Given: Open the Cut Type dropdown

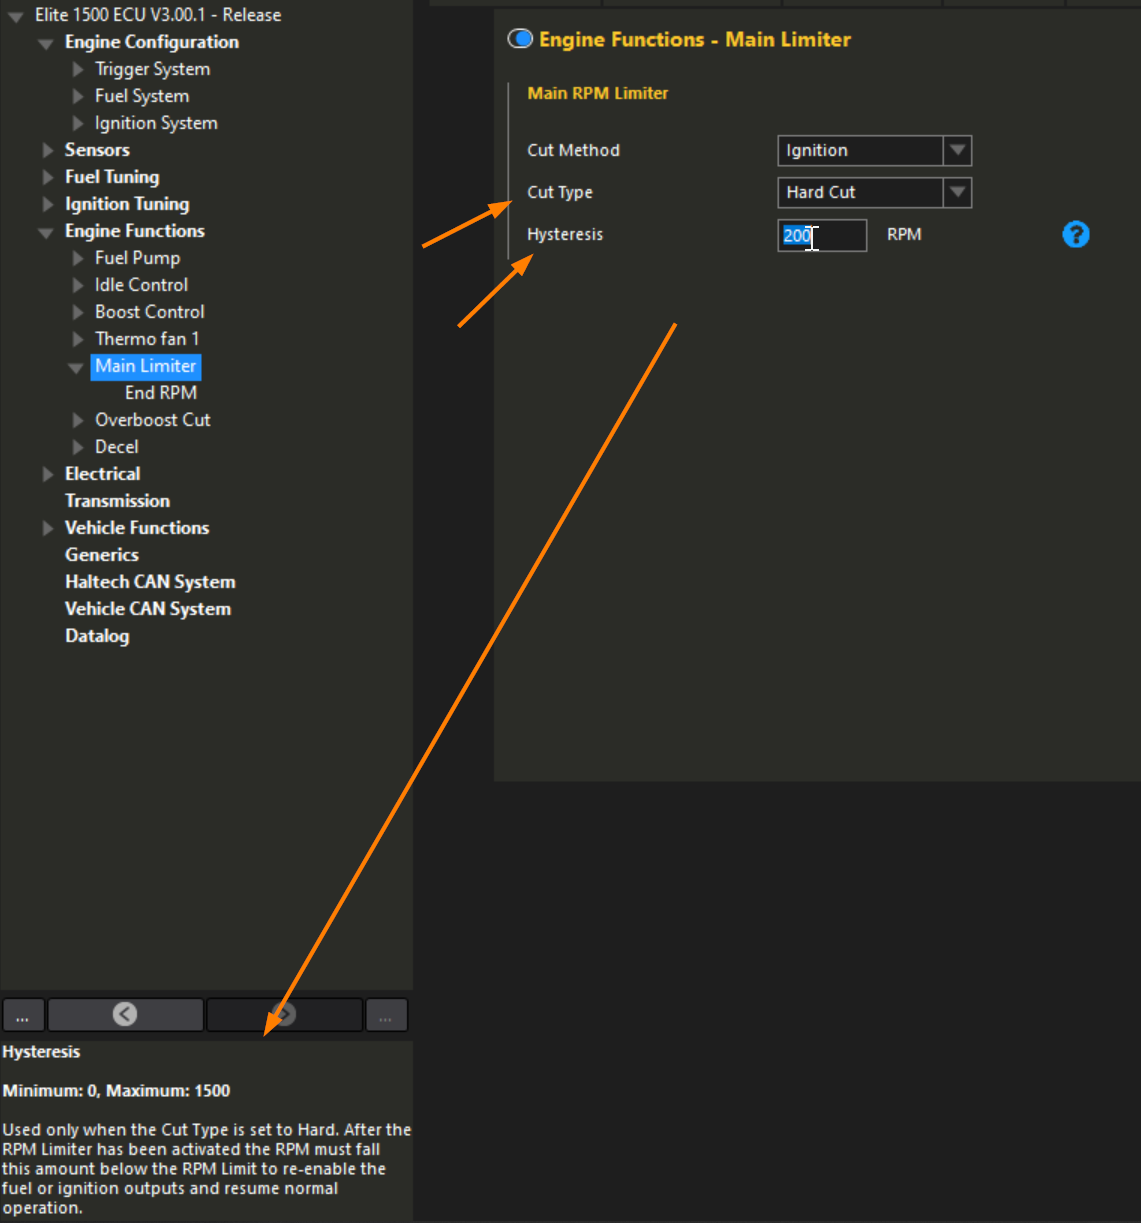Looking at the screenshot, I should click(x=958, y=192).
